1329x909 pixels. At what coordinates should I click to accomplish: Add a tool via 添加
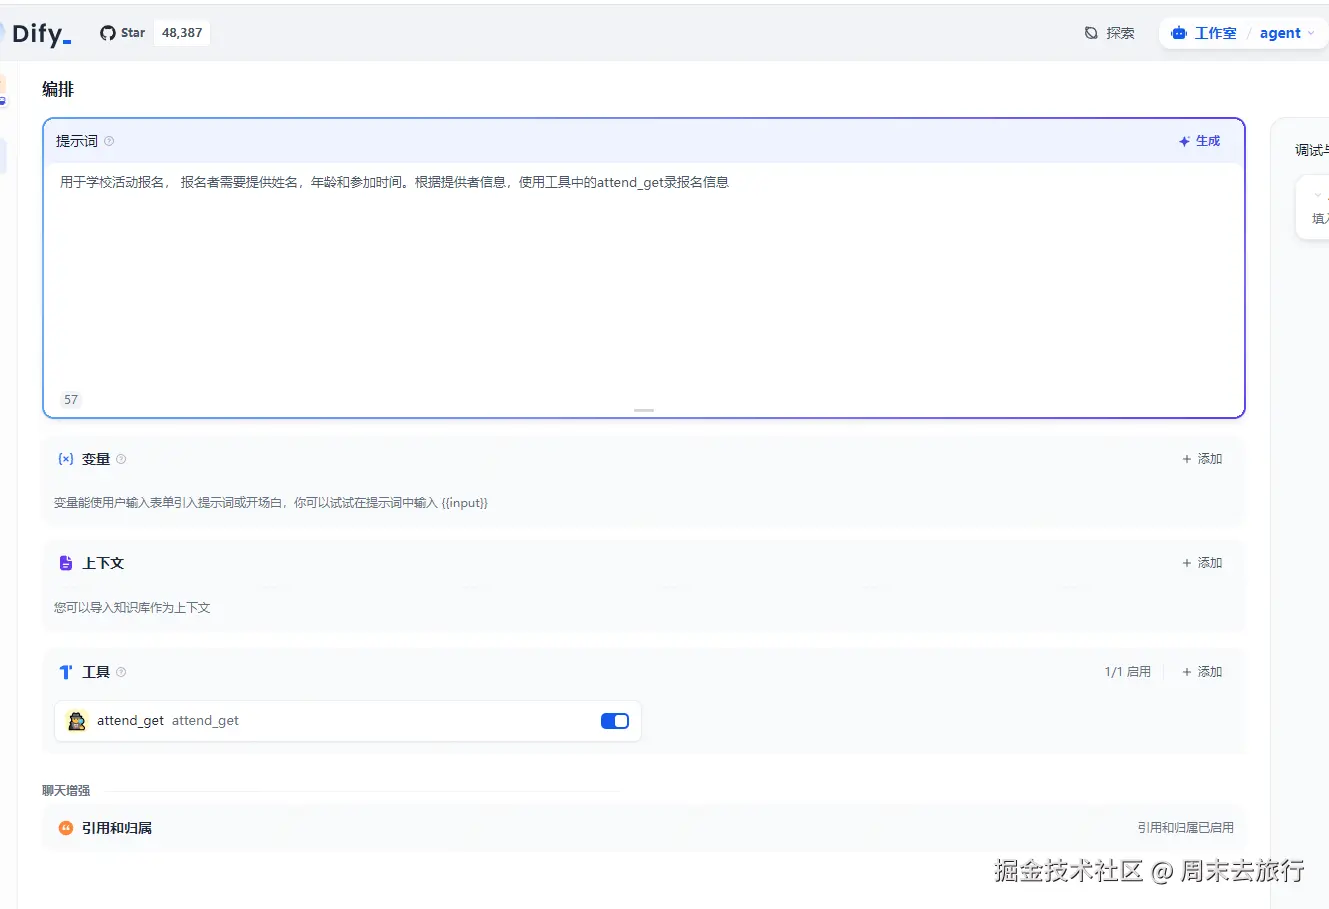coord(1202,672)
